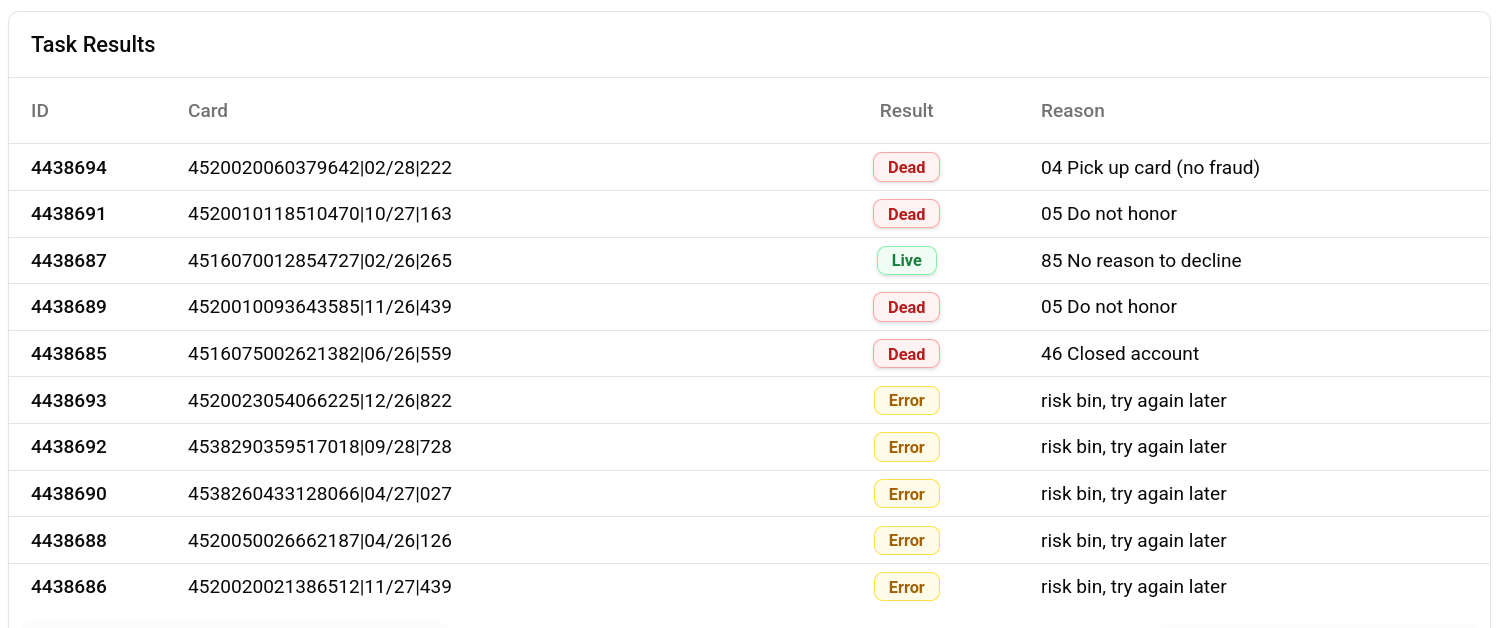Image resolution: width=1500 pixels, height=628 pixels.
Task: Click the Task Results panel title
Action: tap(93, 44)
